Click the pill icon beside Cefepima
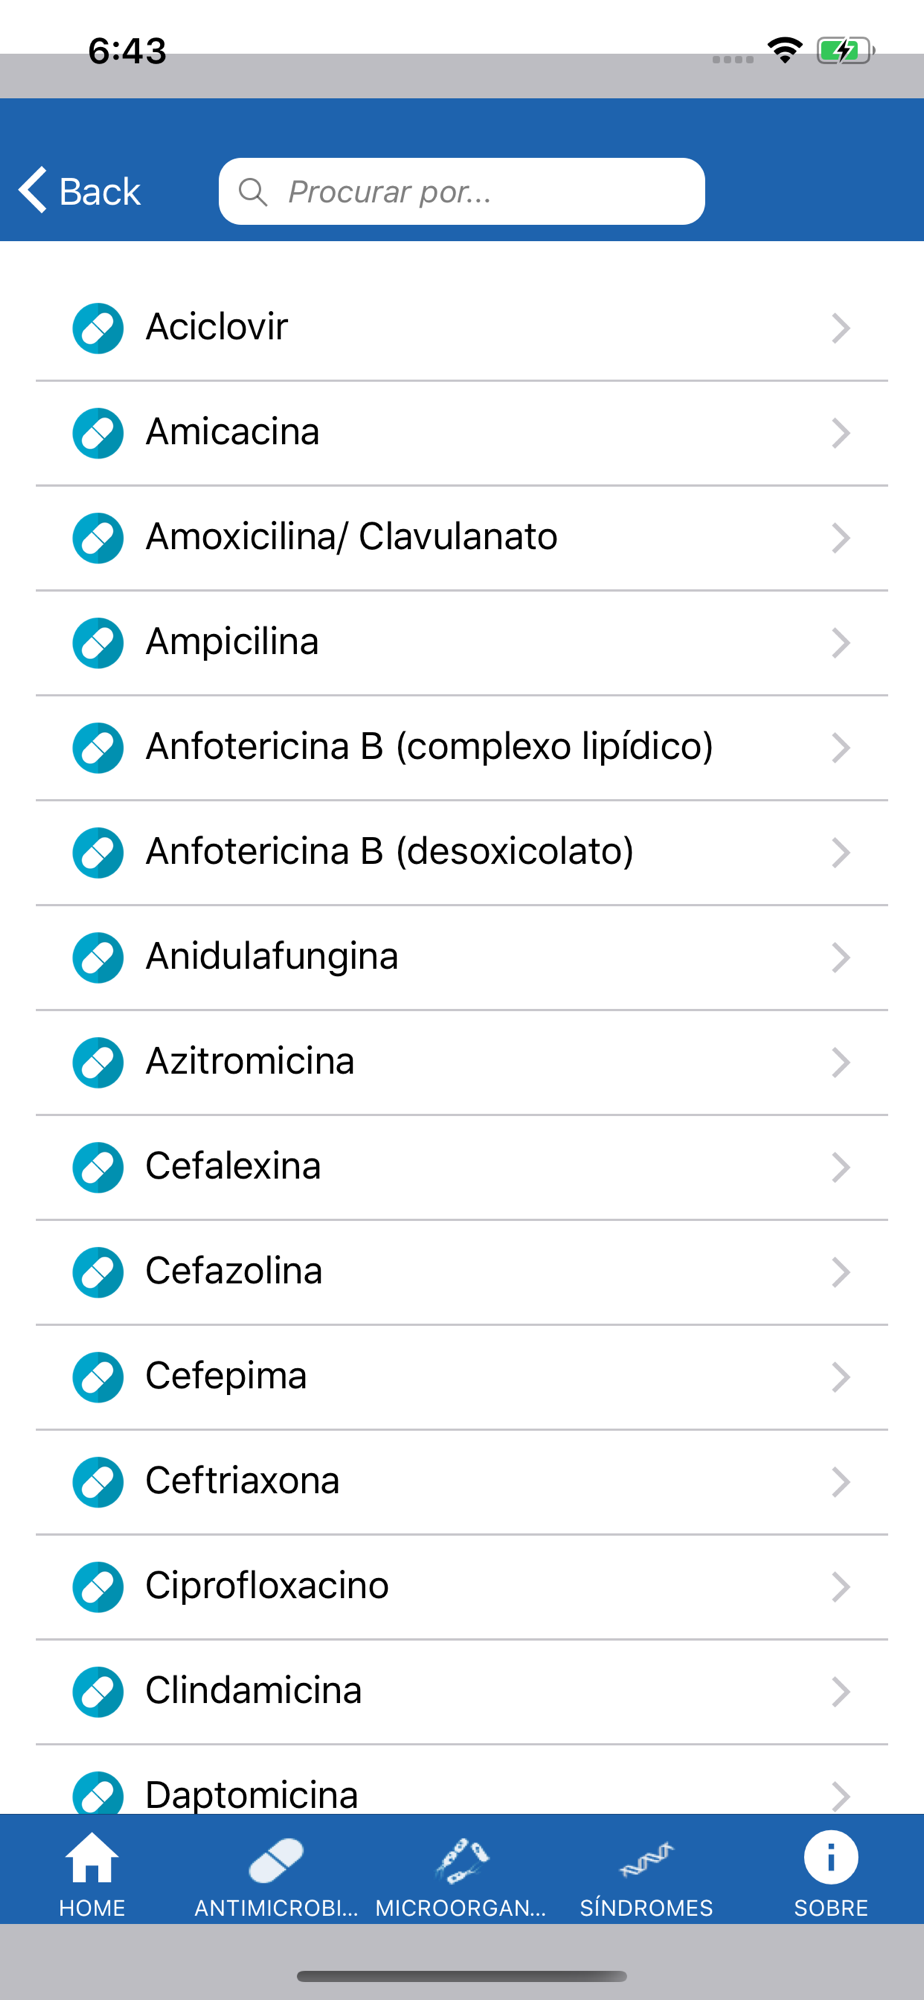Screen dimensions: 924x2000 coord(98,1377)
